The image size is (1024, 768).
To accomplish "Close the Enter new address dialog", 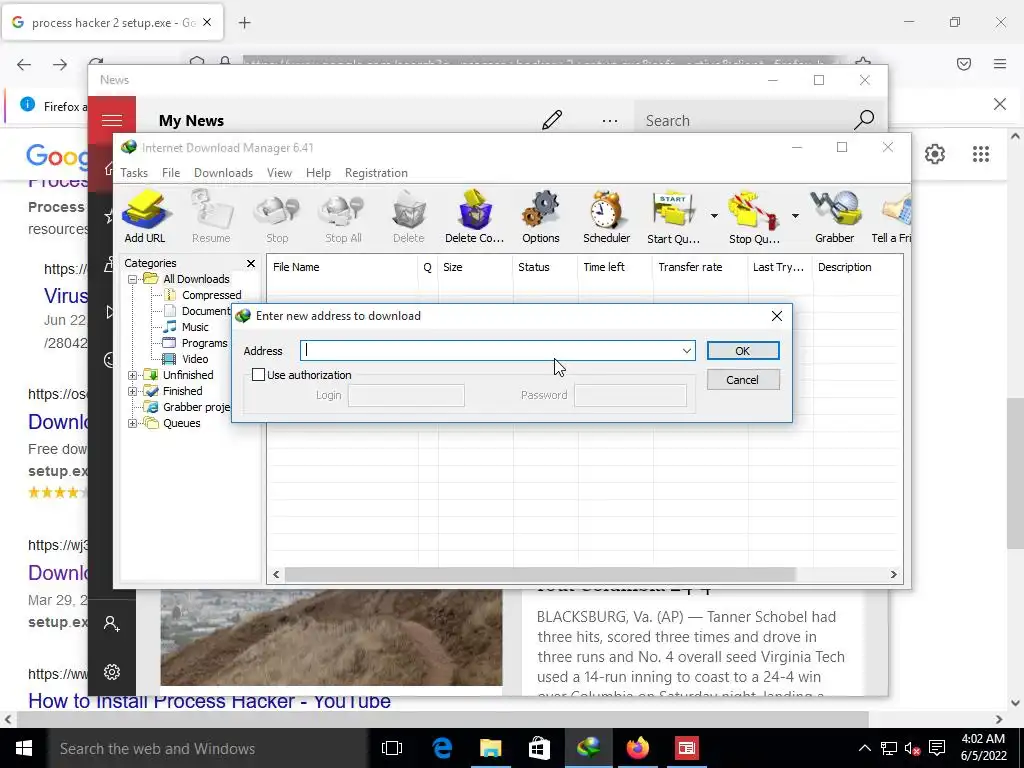I will 776,316.
